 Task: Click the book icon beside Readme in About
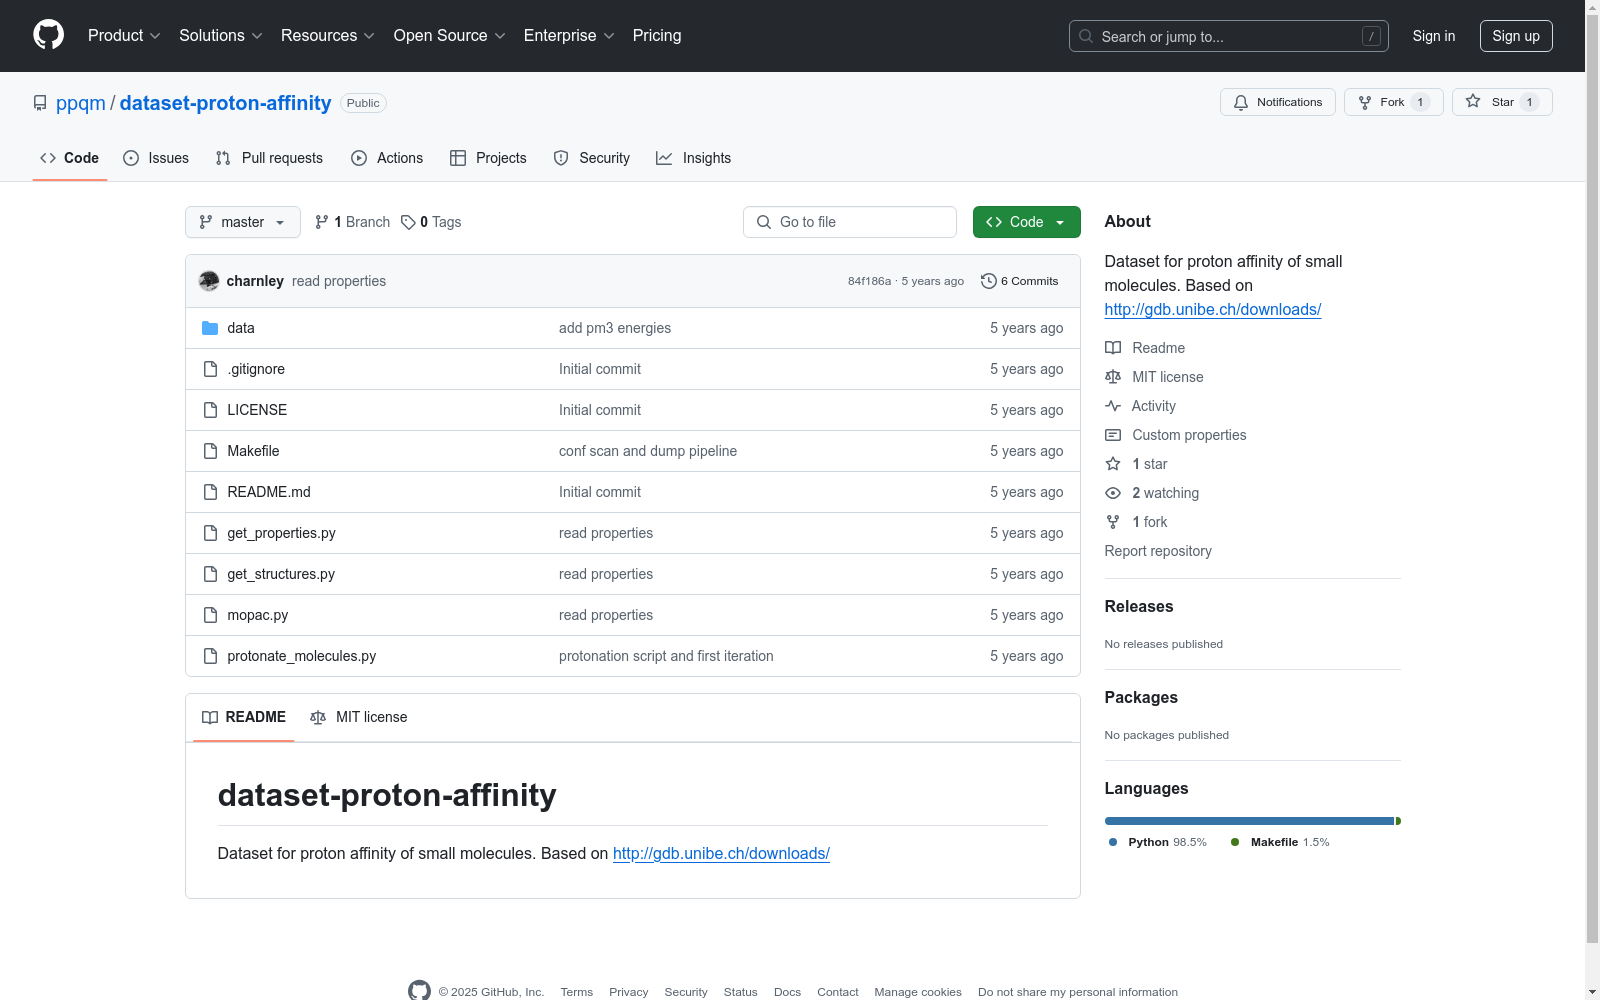1113,348
